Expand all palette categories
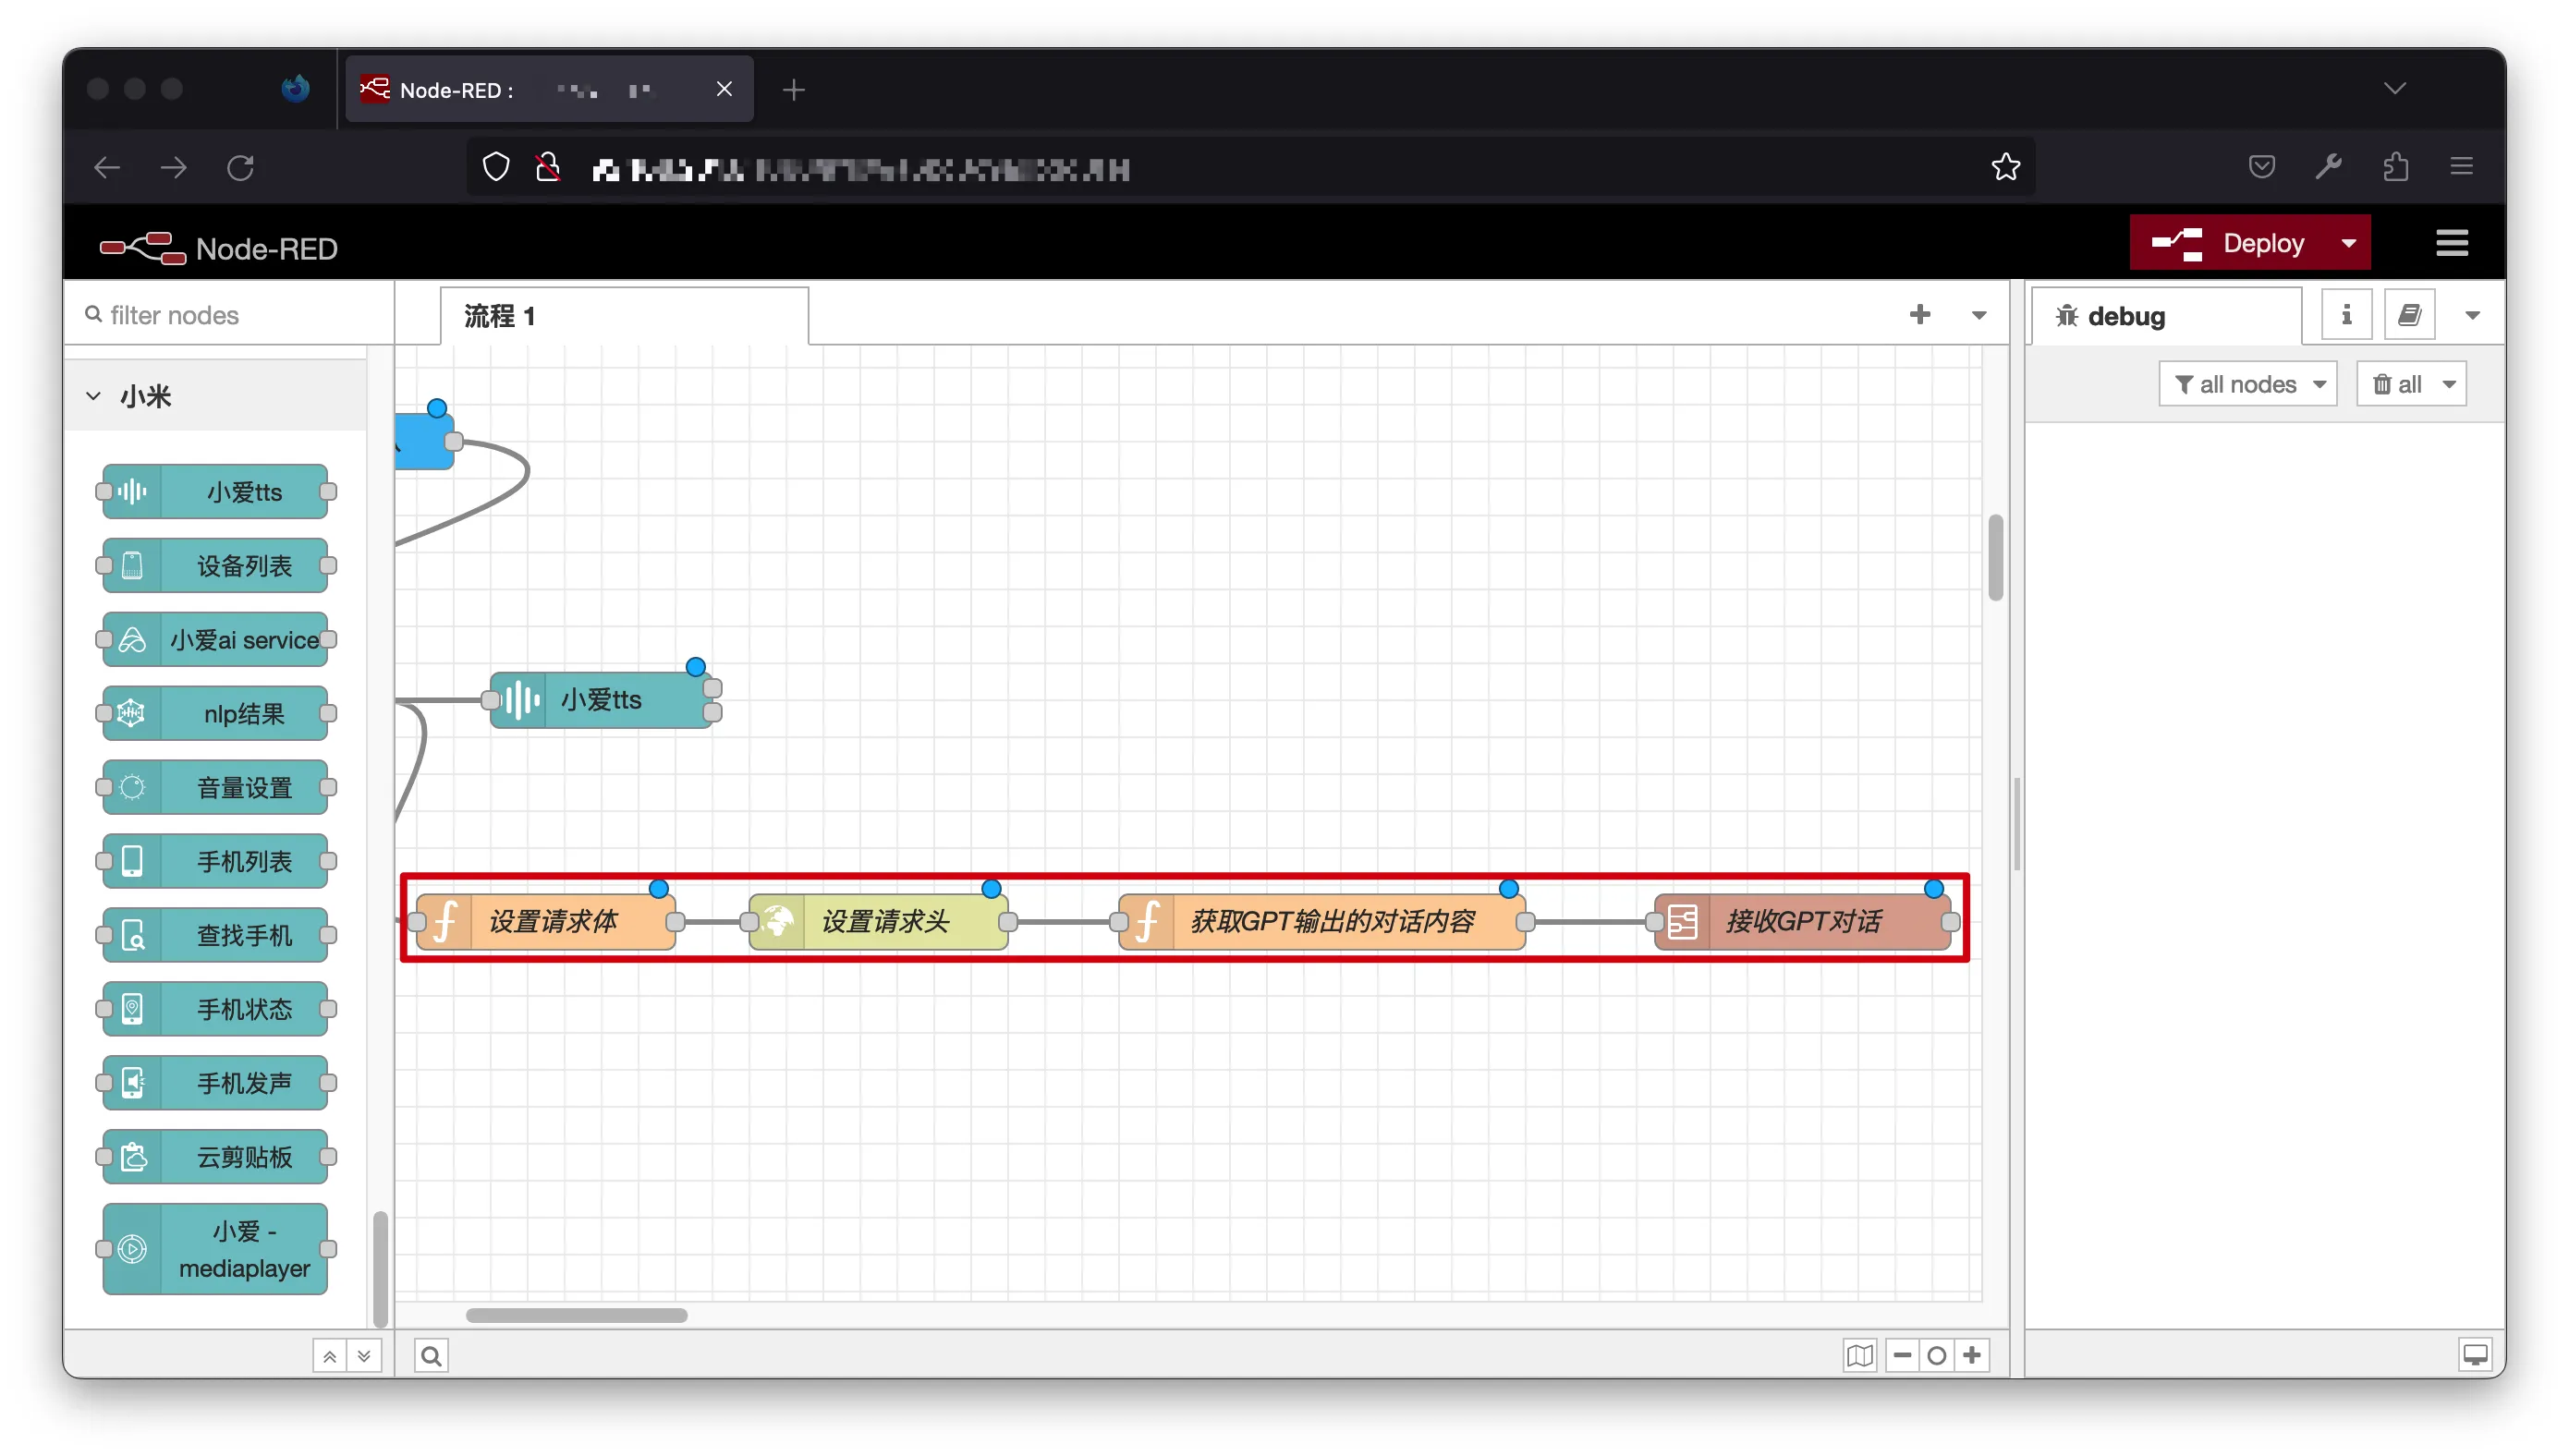 (x=364, y=1356)
